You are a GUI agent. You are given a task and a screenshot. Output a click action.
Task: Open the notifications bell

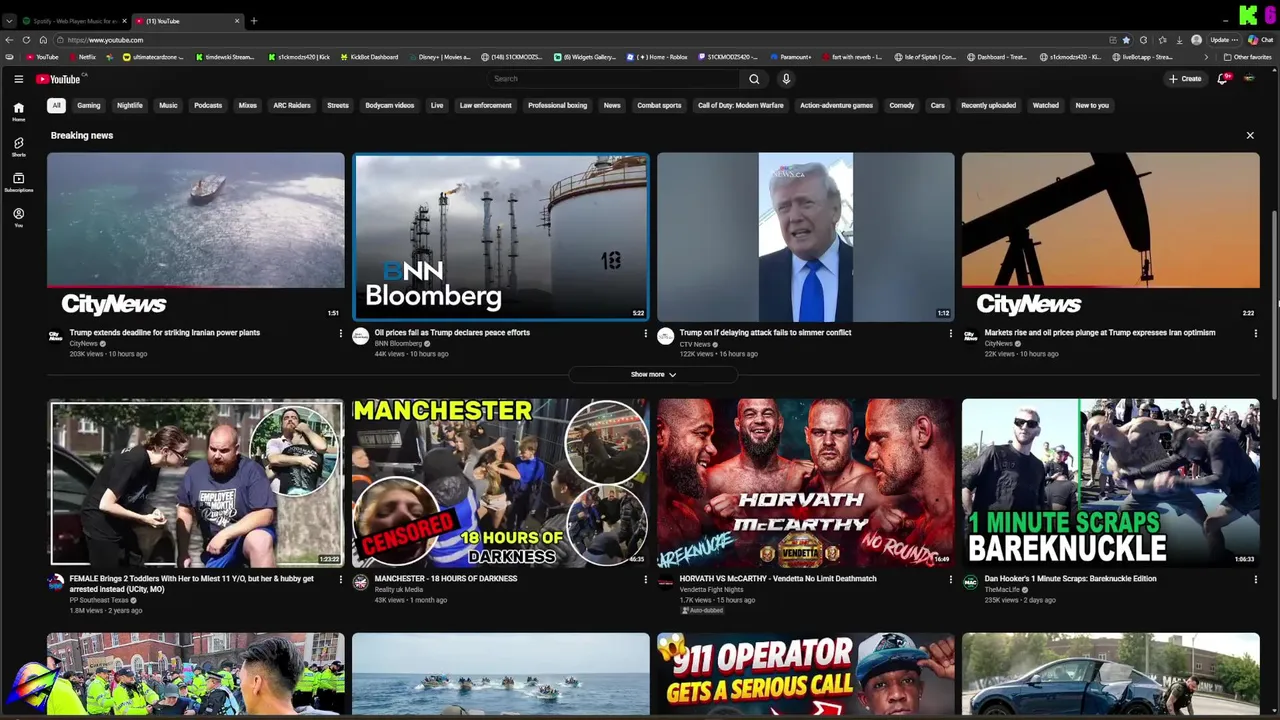(1222, 79)
